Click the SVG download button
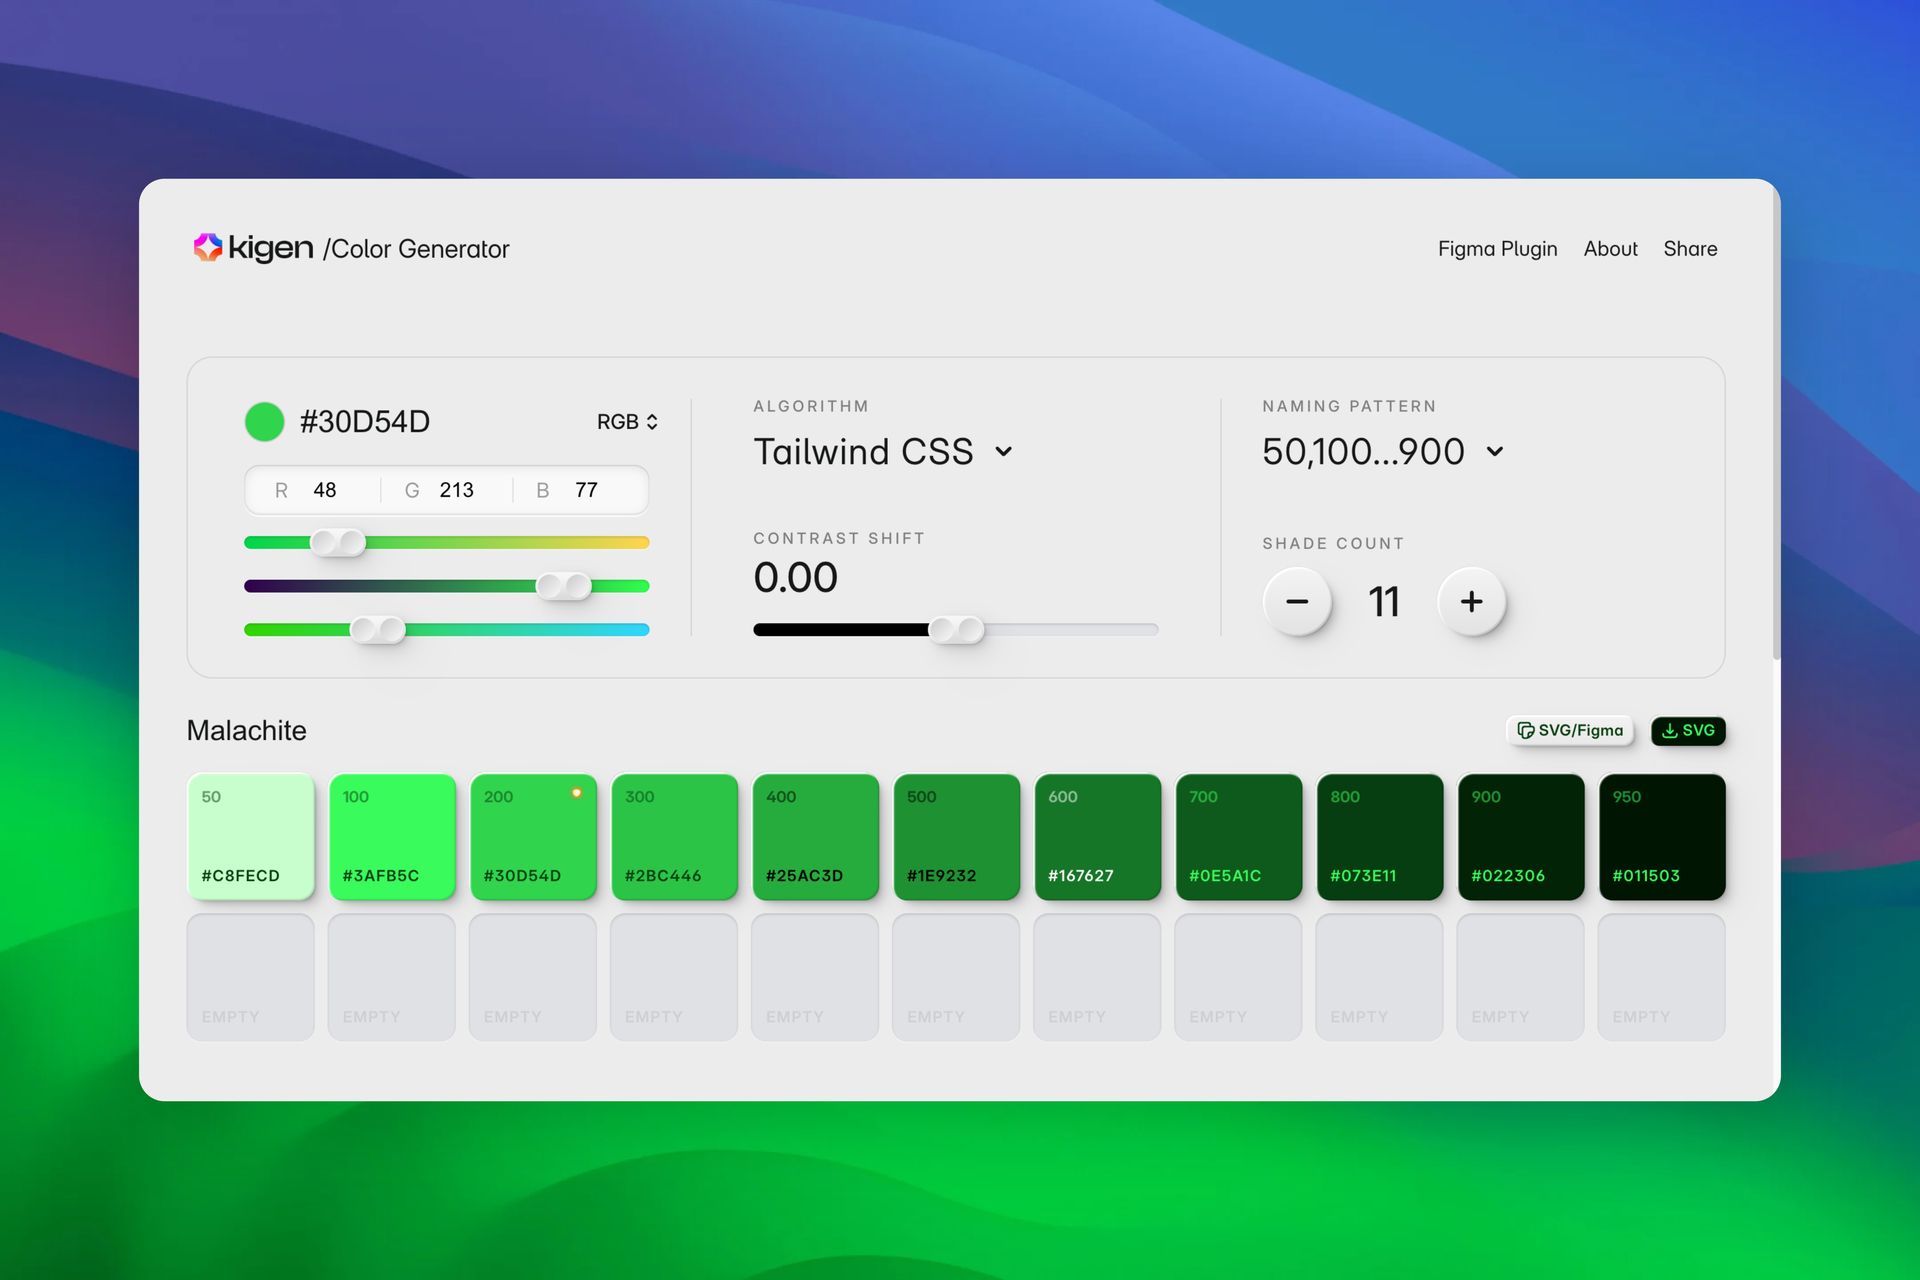This screenshot has width=1920, height=1280. [1688, 731]
